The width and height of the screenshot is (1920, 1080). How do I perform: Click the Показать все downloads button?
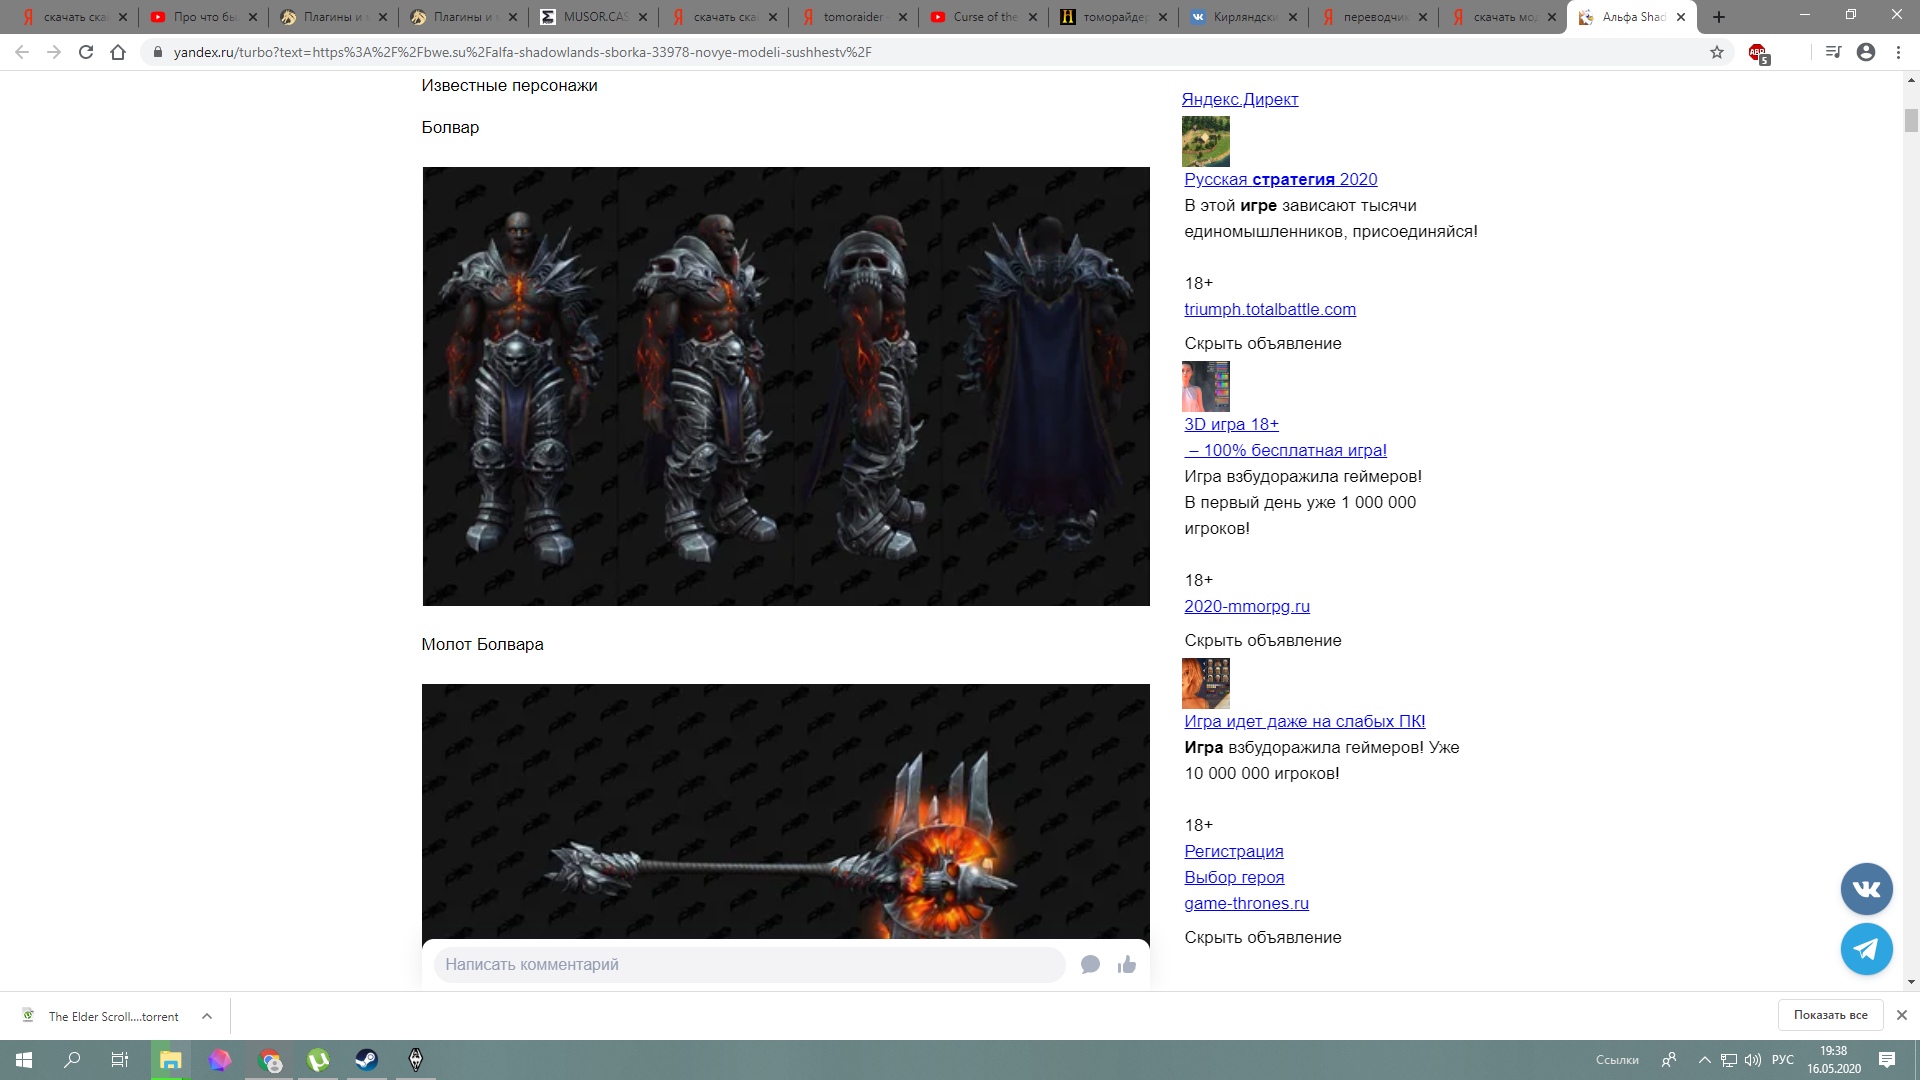point(1830,1015)
